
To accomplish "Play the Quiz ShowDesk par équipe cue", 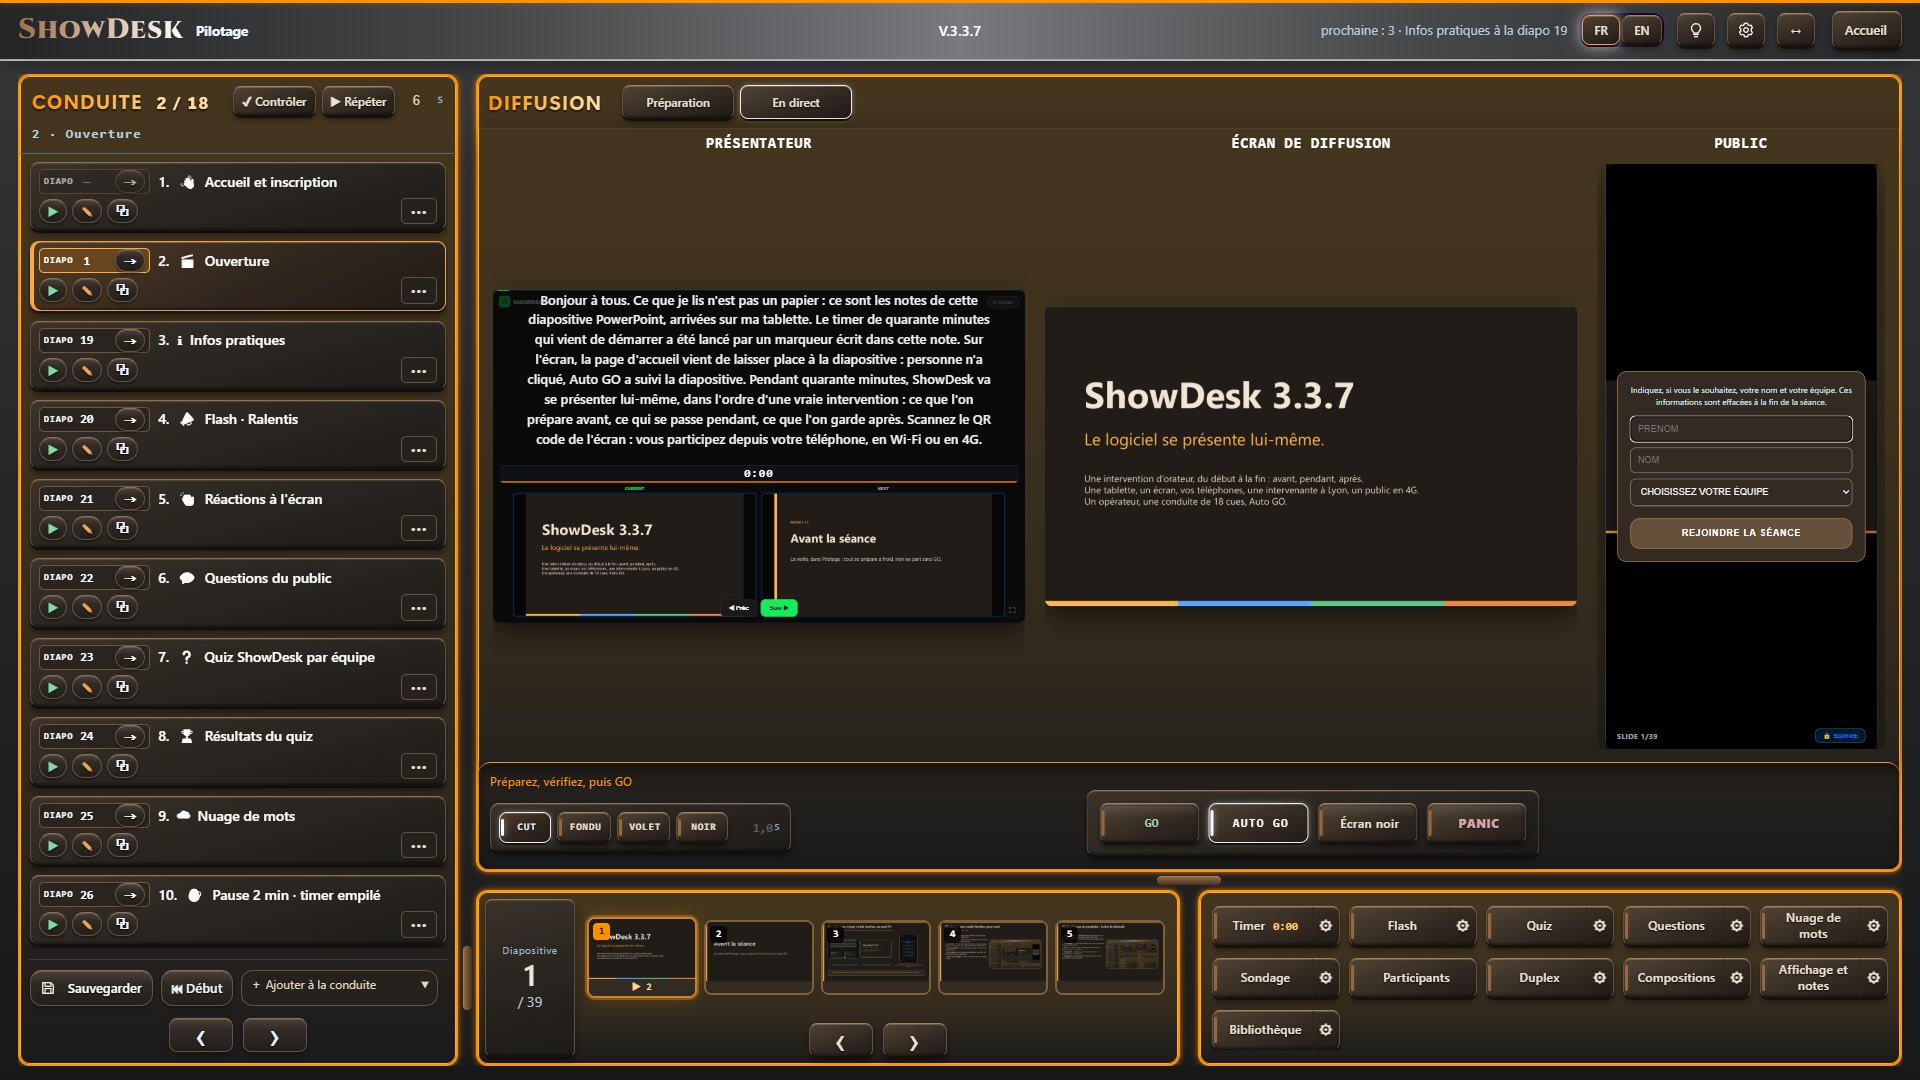I will [x=53, y=687].
